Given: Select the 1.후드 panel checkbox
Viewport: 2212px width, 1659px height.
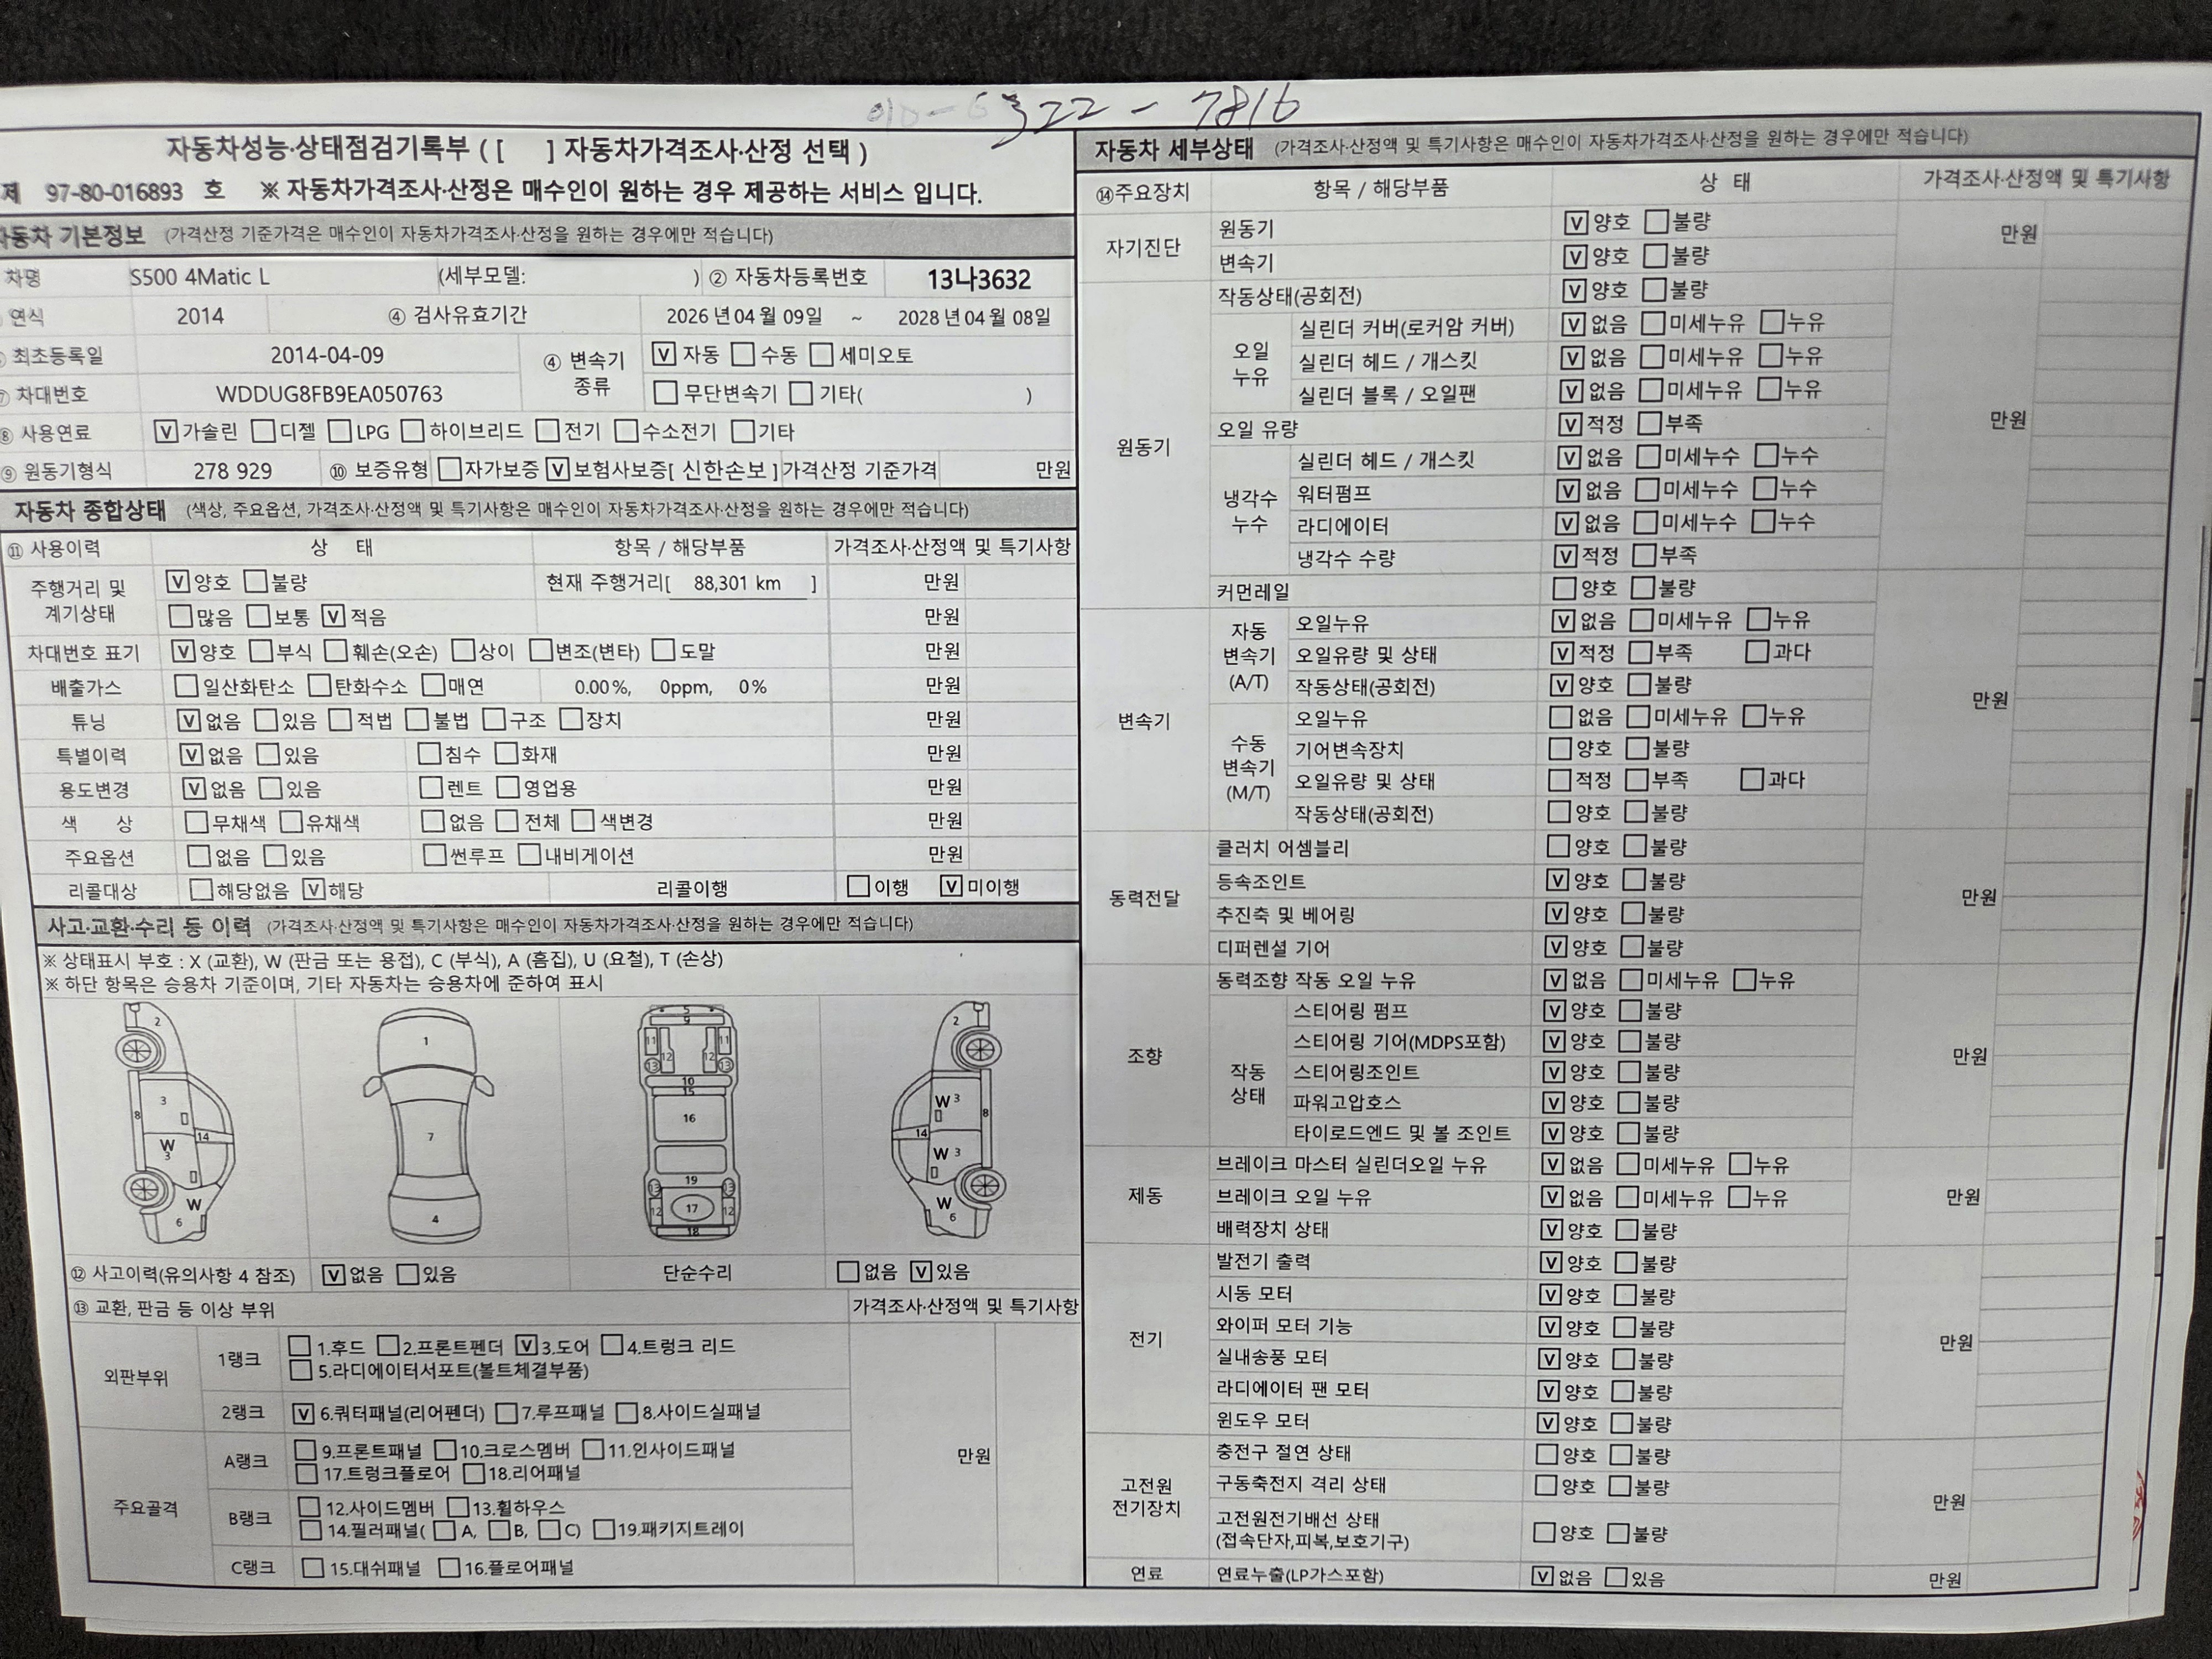Looking at the screenshot, I should tap(299, 1346).
